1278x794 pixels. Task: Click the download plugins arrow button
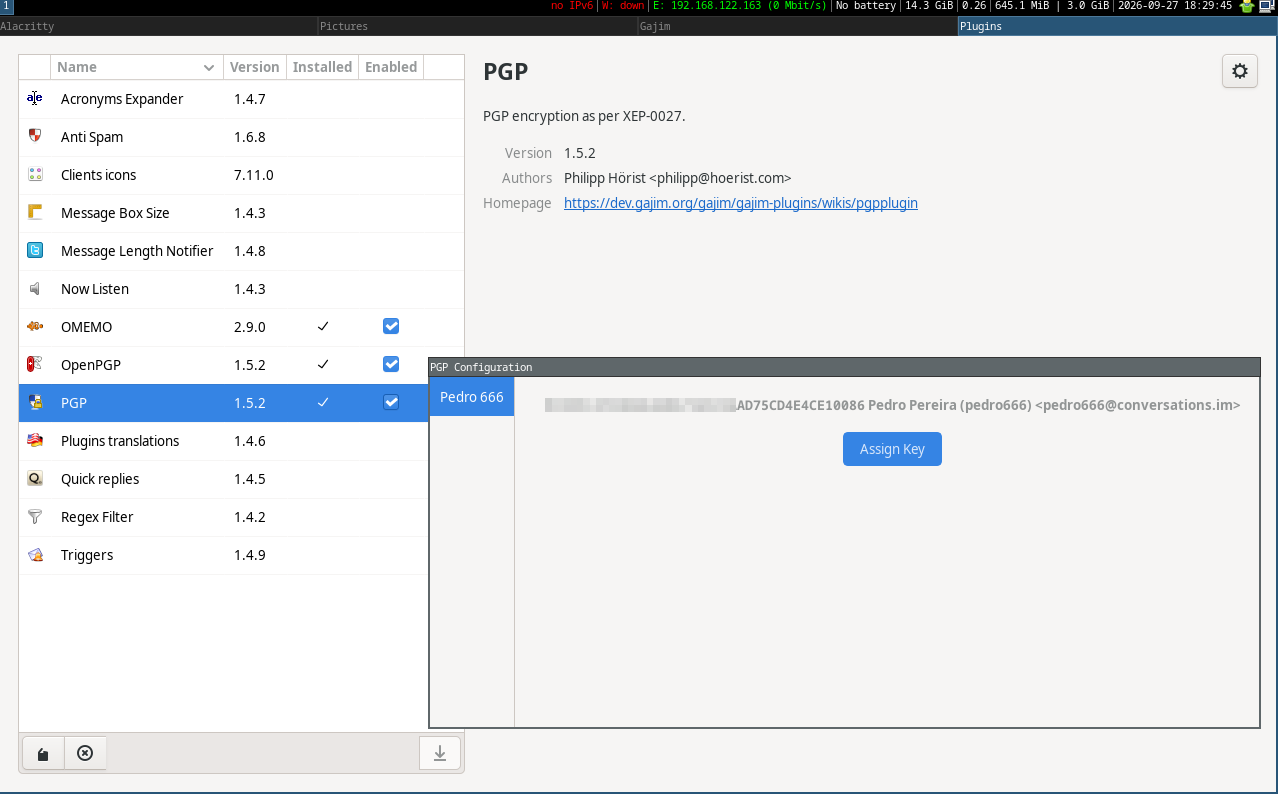click(440, 753)
